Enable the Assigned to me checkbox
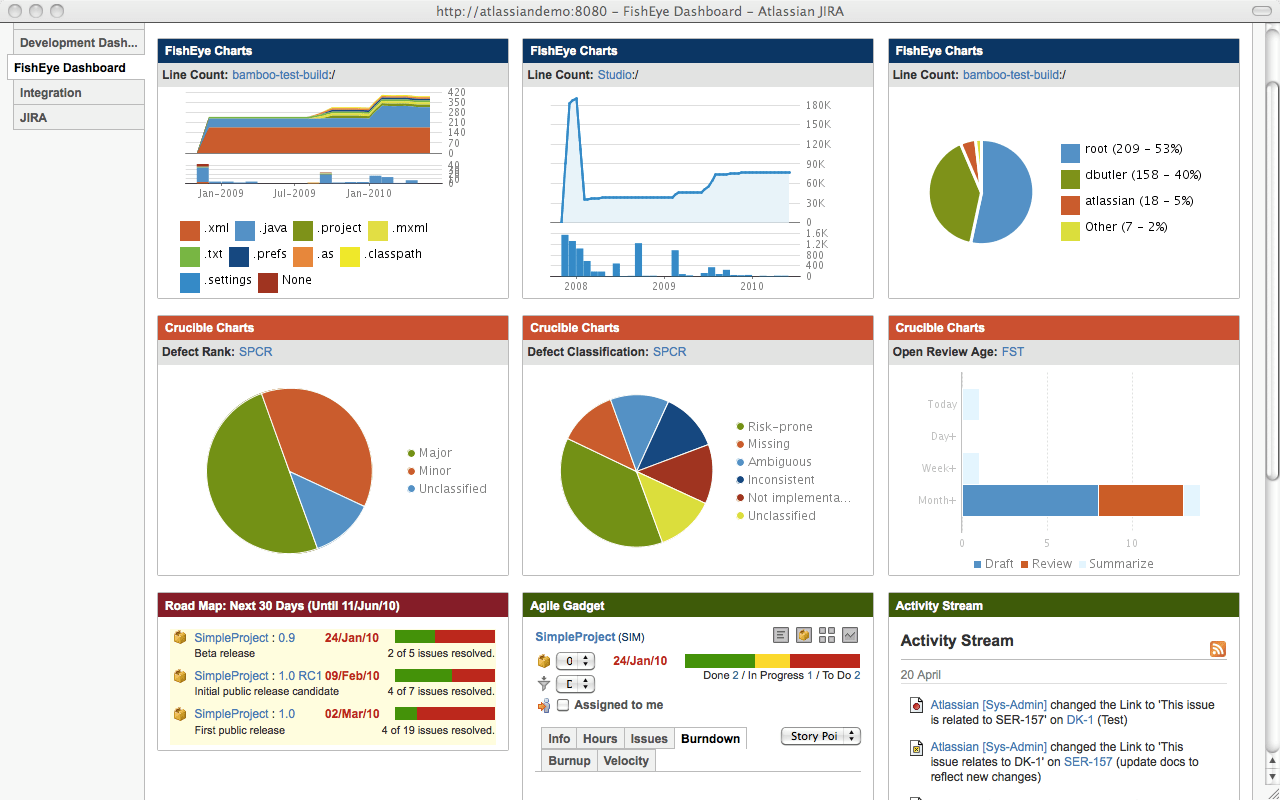 pos(563,705)
